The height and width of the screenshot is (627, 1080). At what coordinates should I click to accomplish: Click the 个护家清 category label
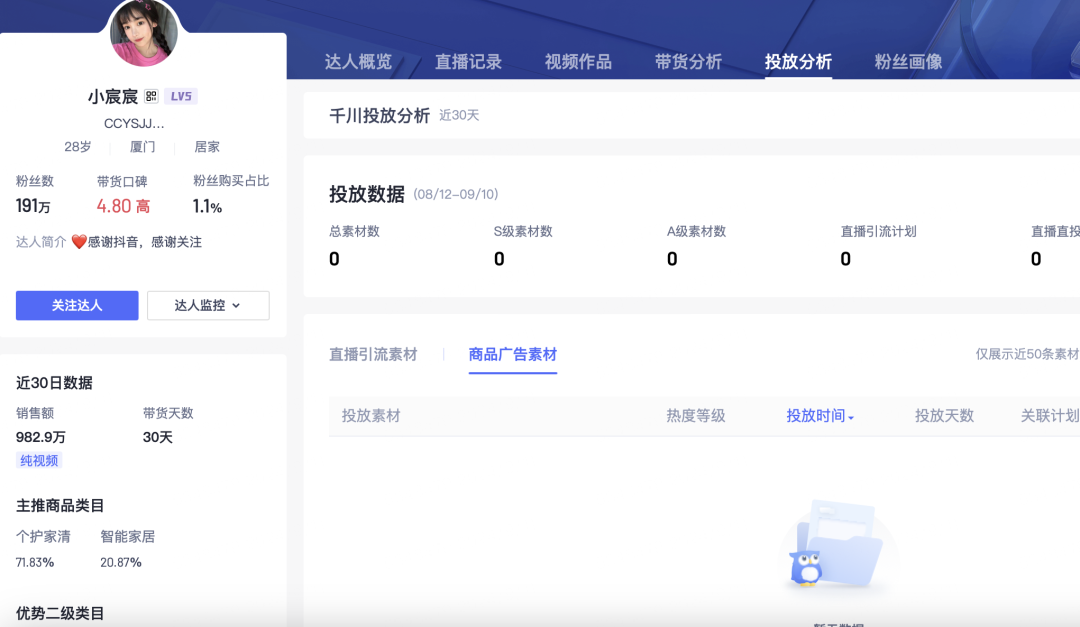[x=43, y=537]
